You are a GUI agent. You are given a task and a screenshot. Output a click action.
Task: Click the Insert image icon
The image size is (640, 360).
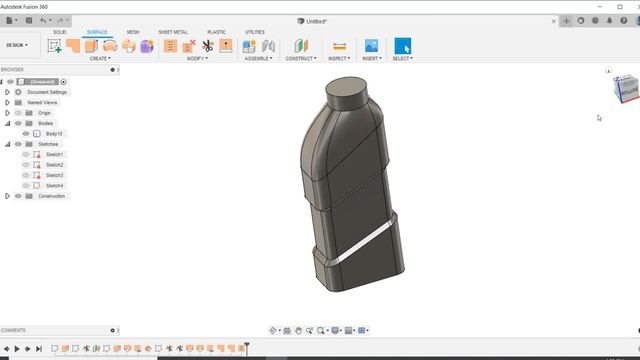tap(371, 46)
